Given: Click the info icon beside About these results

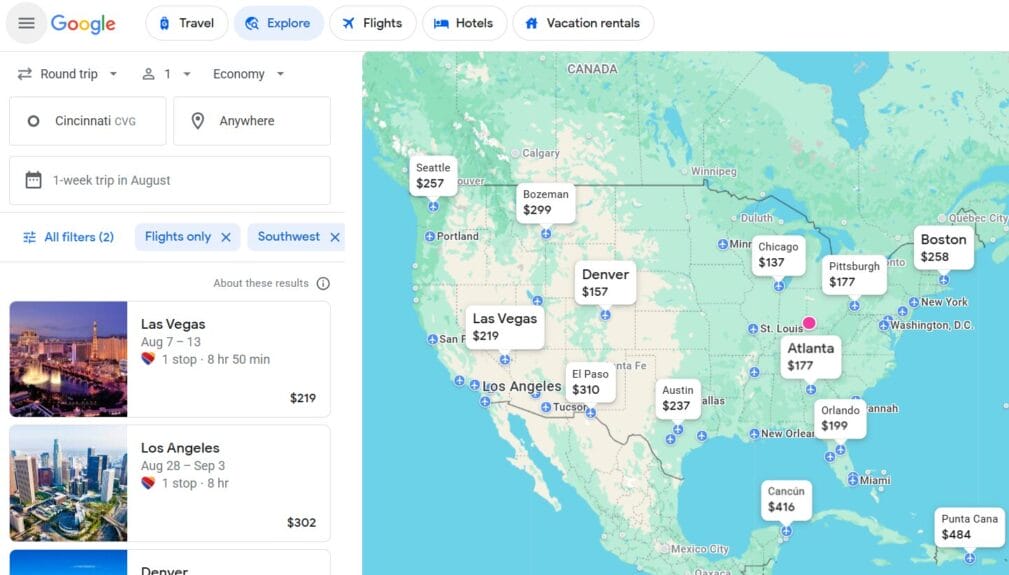Looking at the screenshot, I should click(x=323, y=283).
